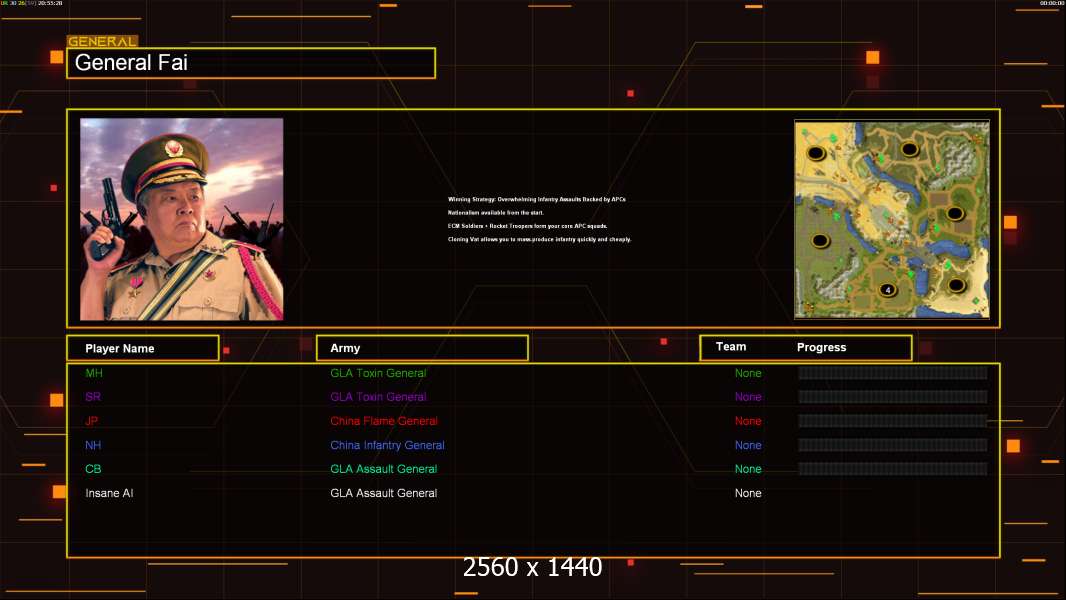The height and width of the screenshot is (600, 1066).
Task: Select player name "SR"
Action: [93, 397]
